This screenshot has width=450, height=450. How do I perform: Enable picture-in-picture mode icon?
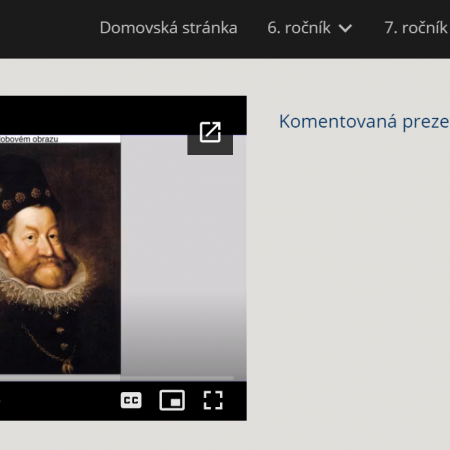pos(172,400)
